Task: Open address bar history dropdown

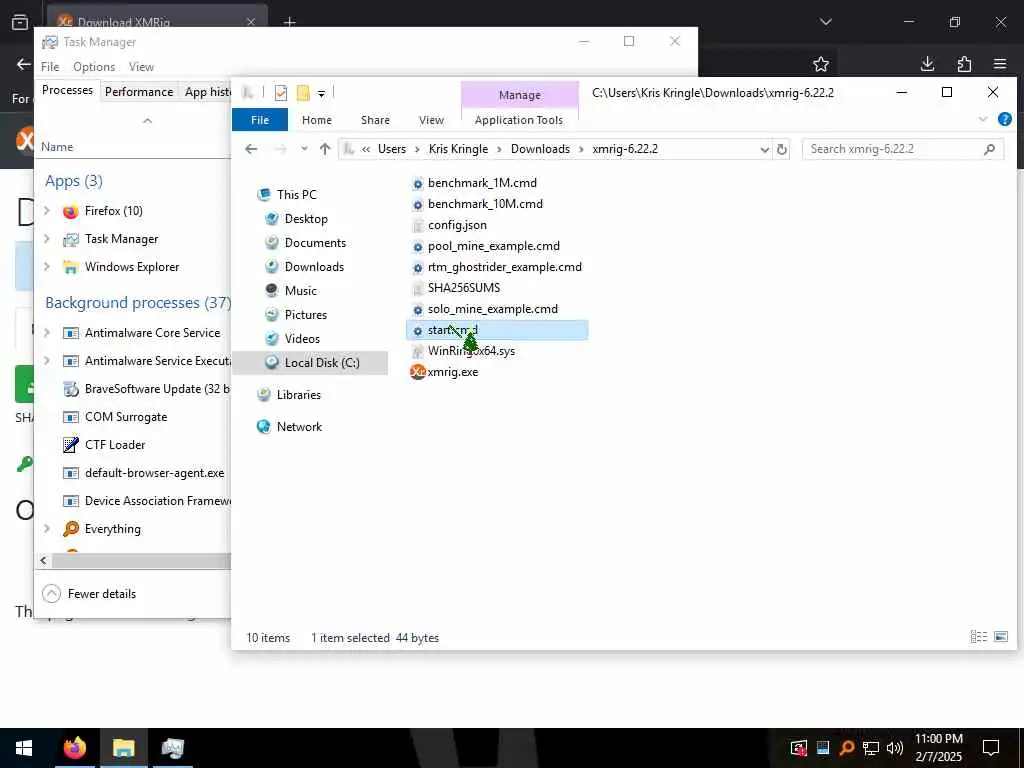Action: pos(764,150)
